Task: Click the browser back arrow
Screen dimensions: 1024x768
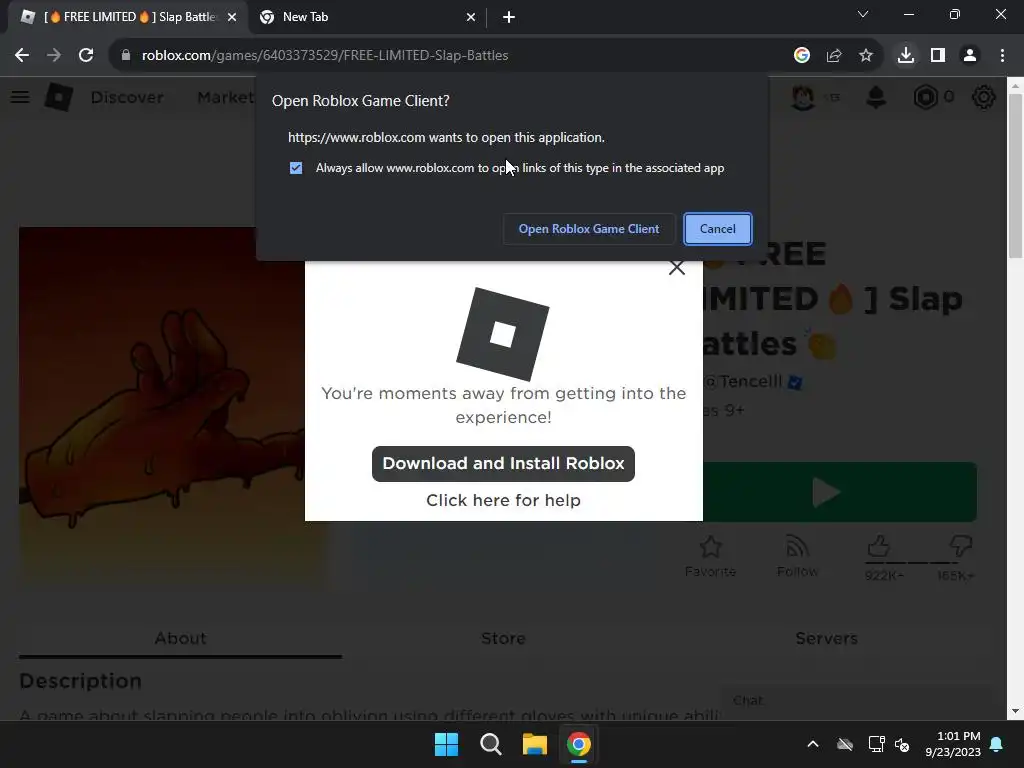Action: tap(22, 56)
